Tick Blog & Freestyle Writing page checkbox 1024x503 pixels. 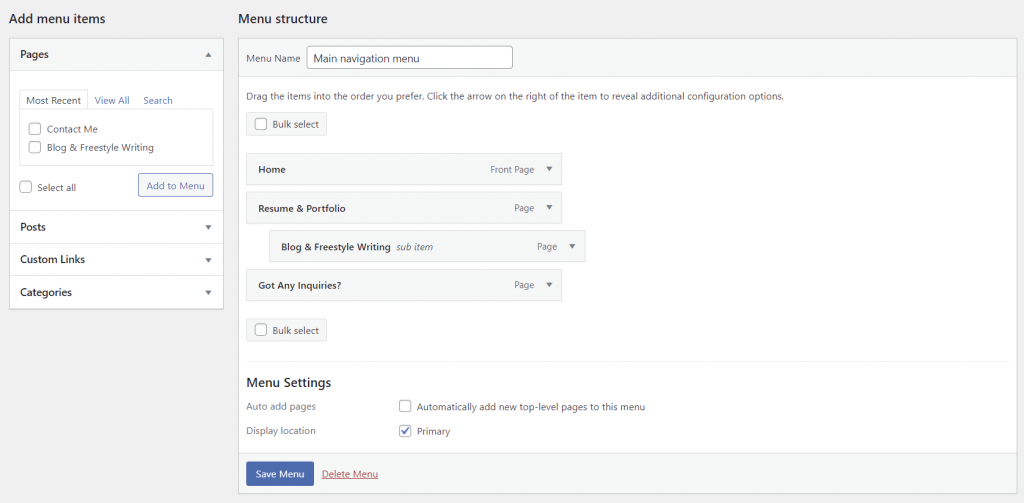pyautogui.click(x=35, y=147)
